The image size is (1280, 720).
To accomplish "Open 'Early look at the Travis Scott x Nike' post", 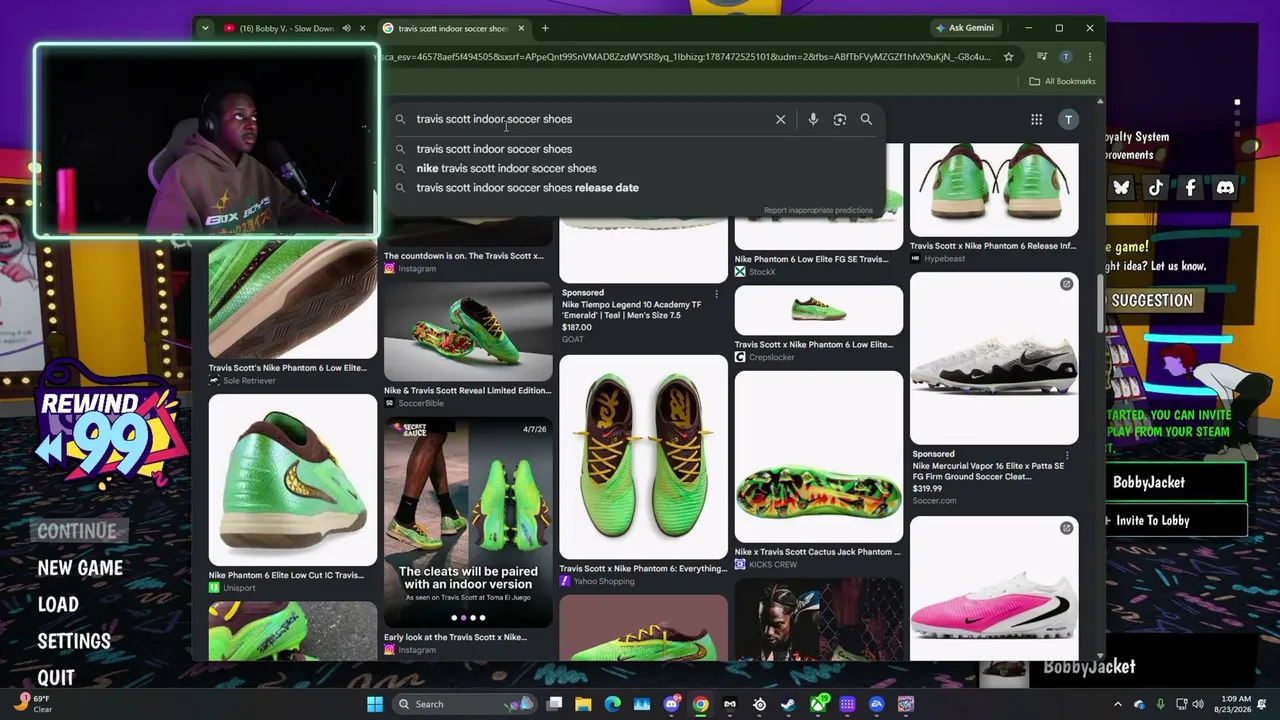I will click(468, 643).
